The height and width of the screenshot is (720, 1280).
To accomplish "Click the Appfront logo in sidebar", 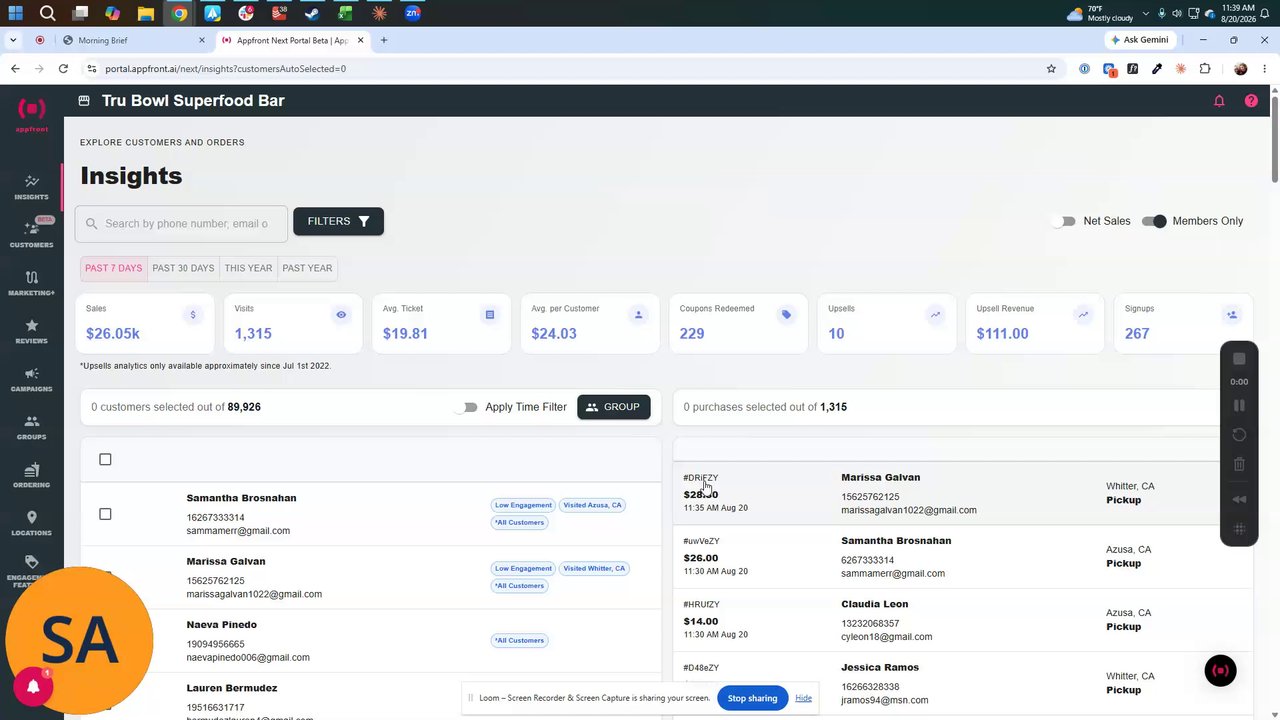I will [31, 115].
